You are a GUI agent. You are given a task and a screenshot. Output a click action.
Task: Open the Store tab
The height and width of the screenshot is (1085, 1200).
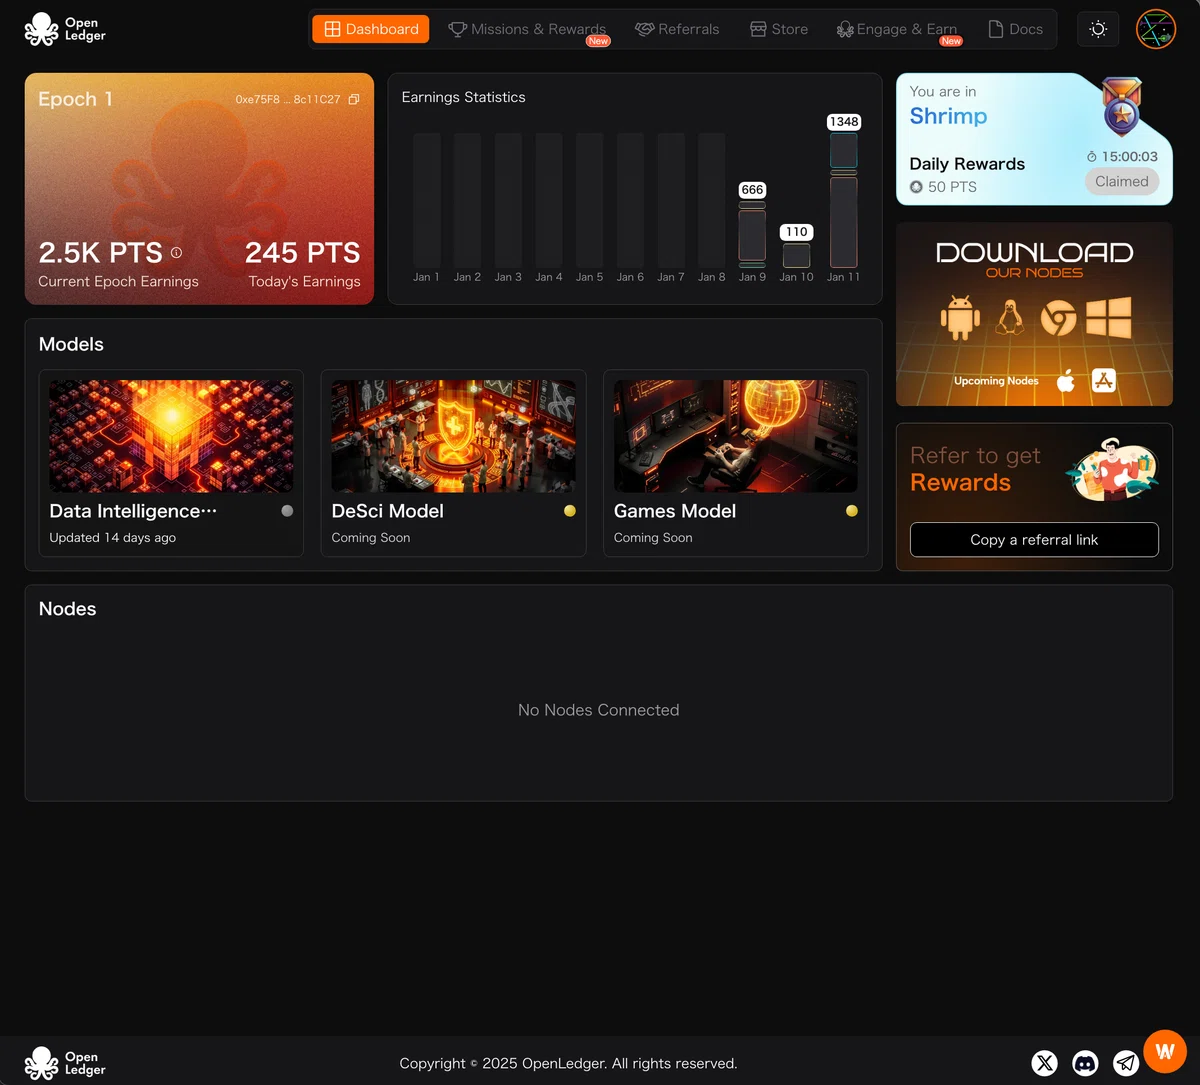779,29
